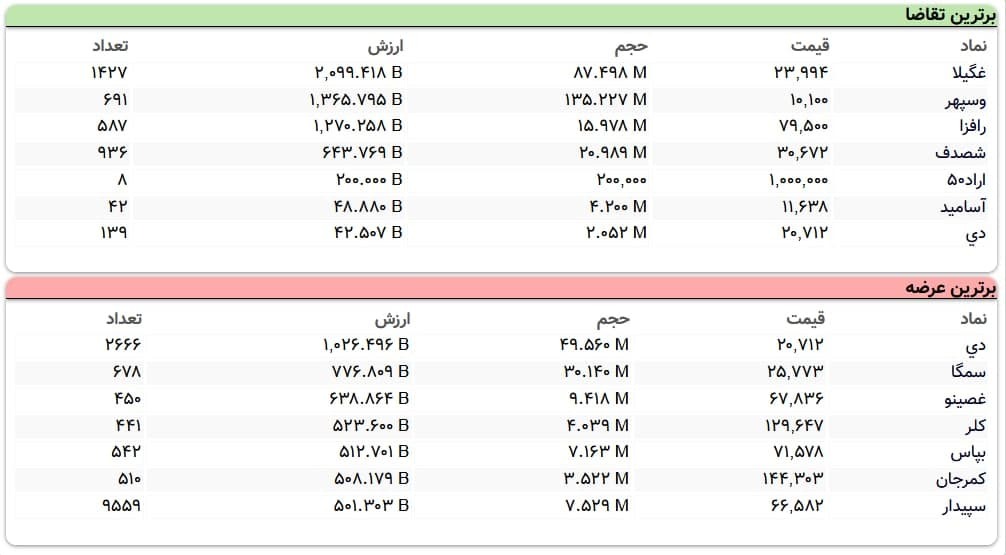Sort برترین عرضه table by حجم column

(x=613, y=319)
